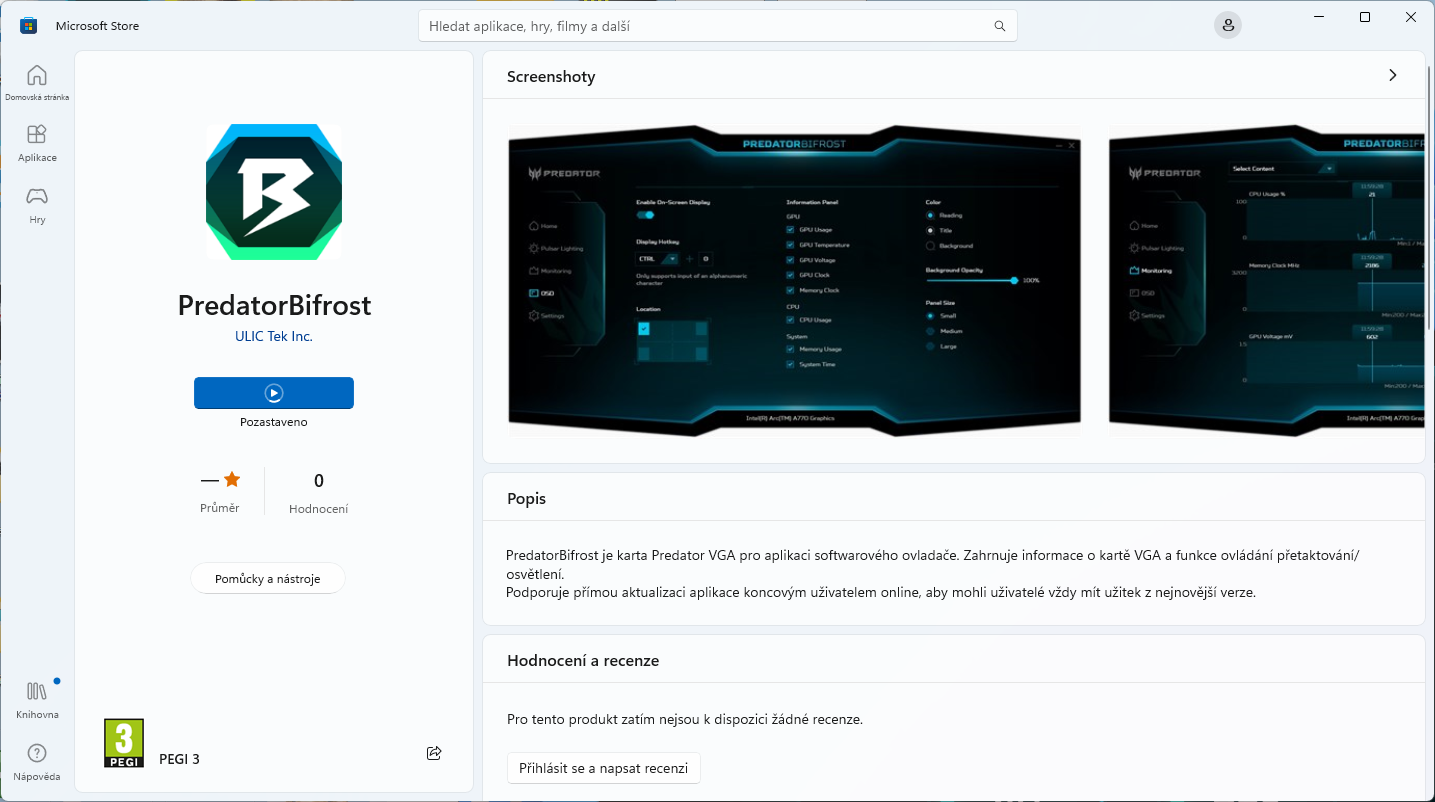This screenshot has width=1435, height=802.
Task: Resume the download with the Pozastaveno button
Action: [273, 392]
